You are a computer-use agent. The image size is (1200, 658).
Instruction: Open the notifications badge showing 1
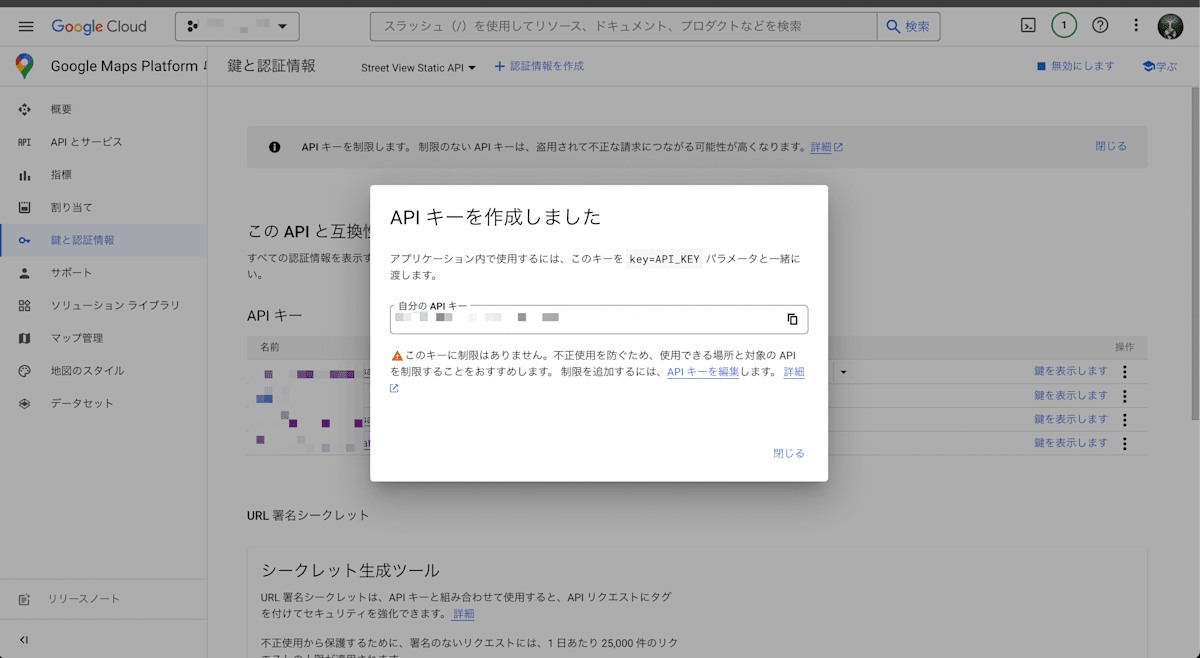(x=1064, y=26)
